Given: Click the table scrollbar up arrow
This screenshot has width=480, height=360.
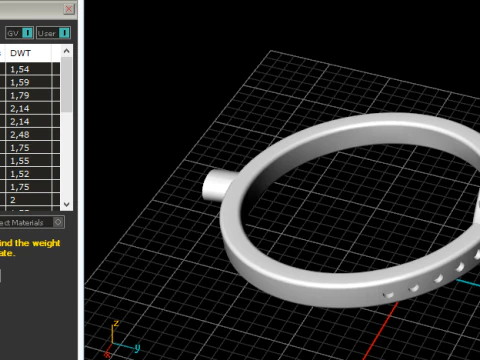Looking at the screenshot, I should 66,51.
